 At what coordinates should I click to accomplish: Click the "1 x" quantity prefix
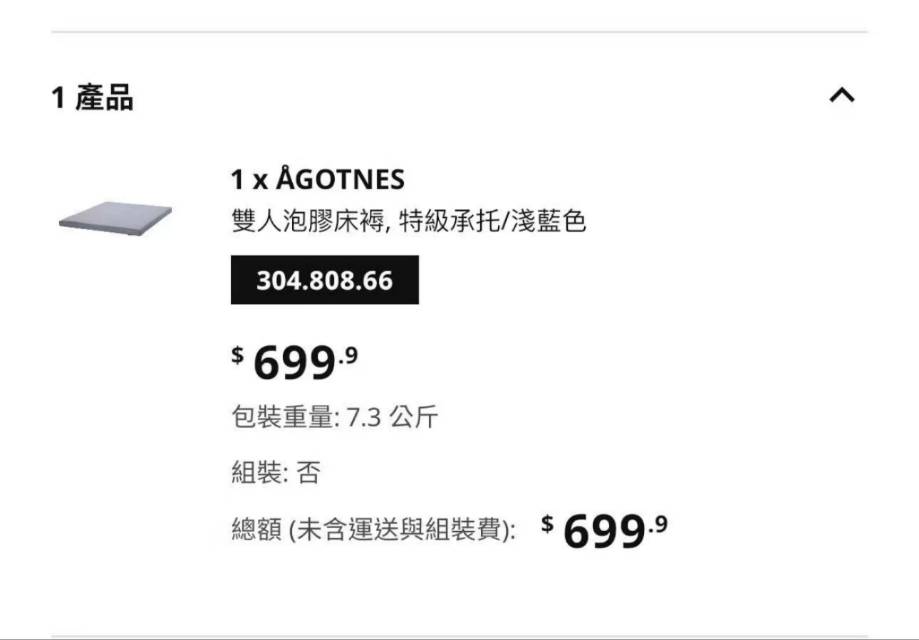pos(250,180)
